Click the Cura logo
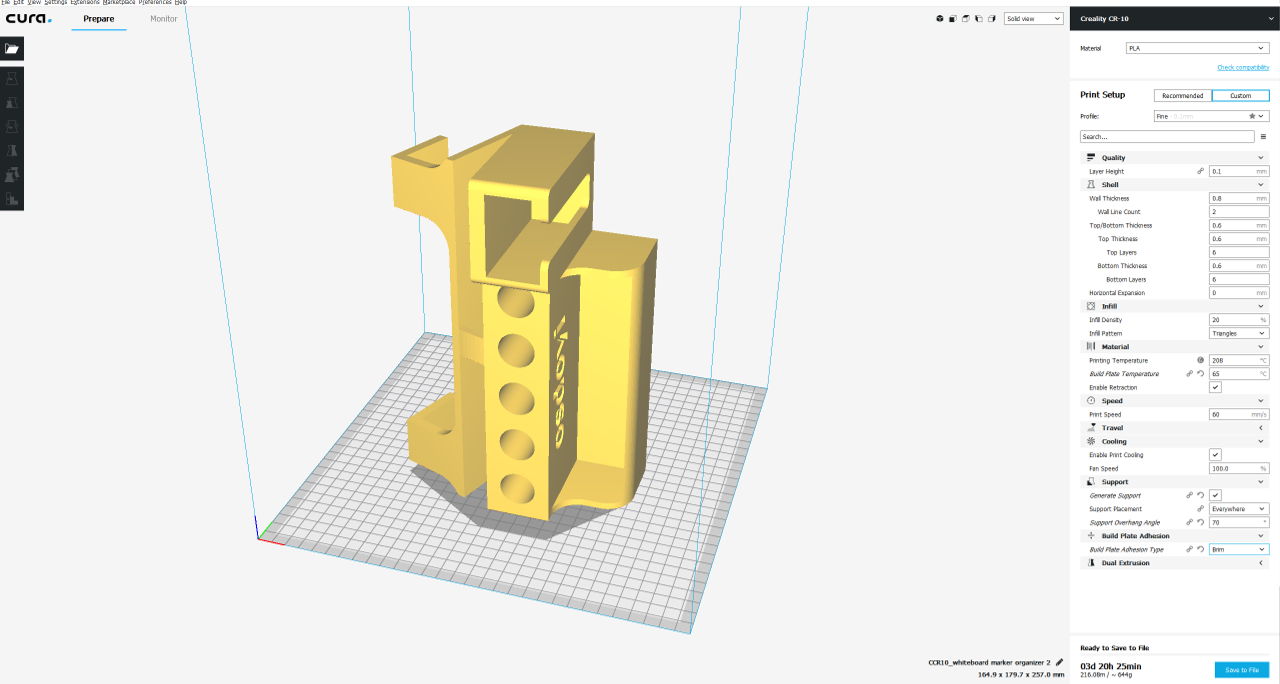This screenshot has height=684, width=1280. (28, 19)
